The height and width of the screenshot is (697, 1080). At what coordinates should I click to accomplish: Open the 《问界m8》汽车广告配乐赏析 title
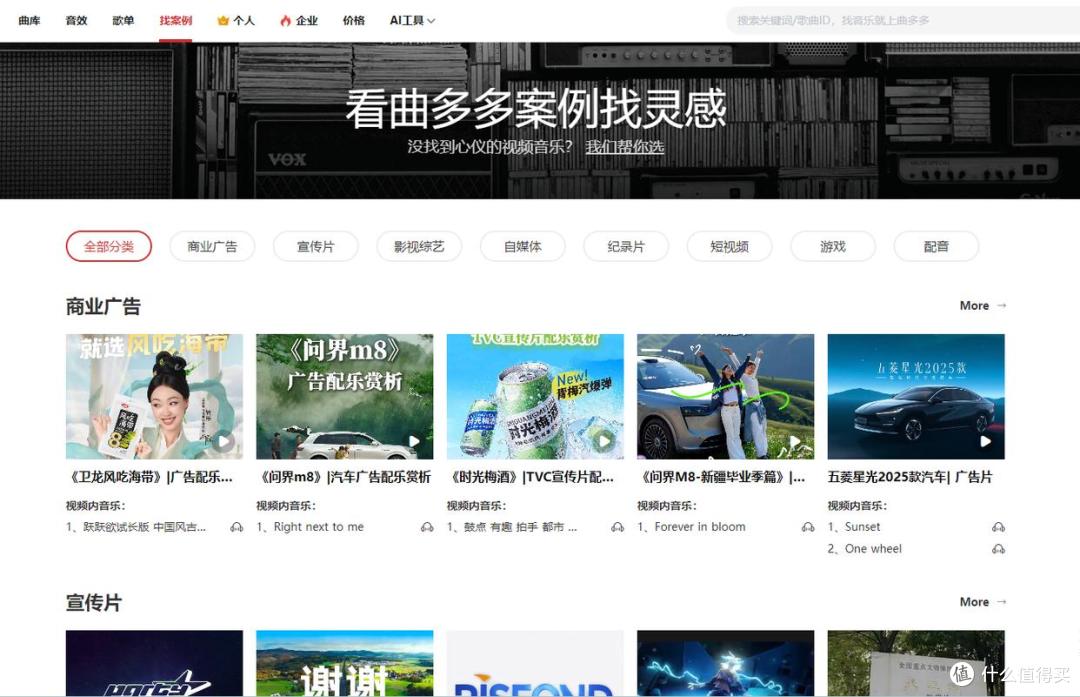click(x=344, y=477)
